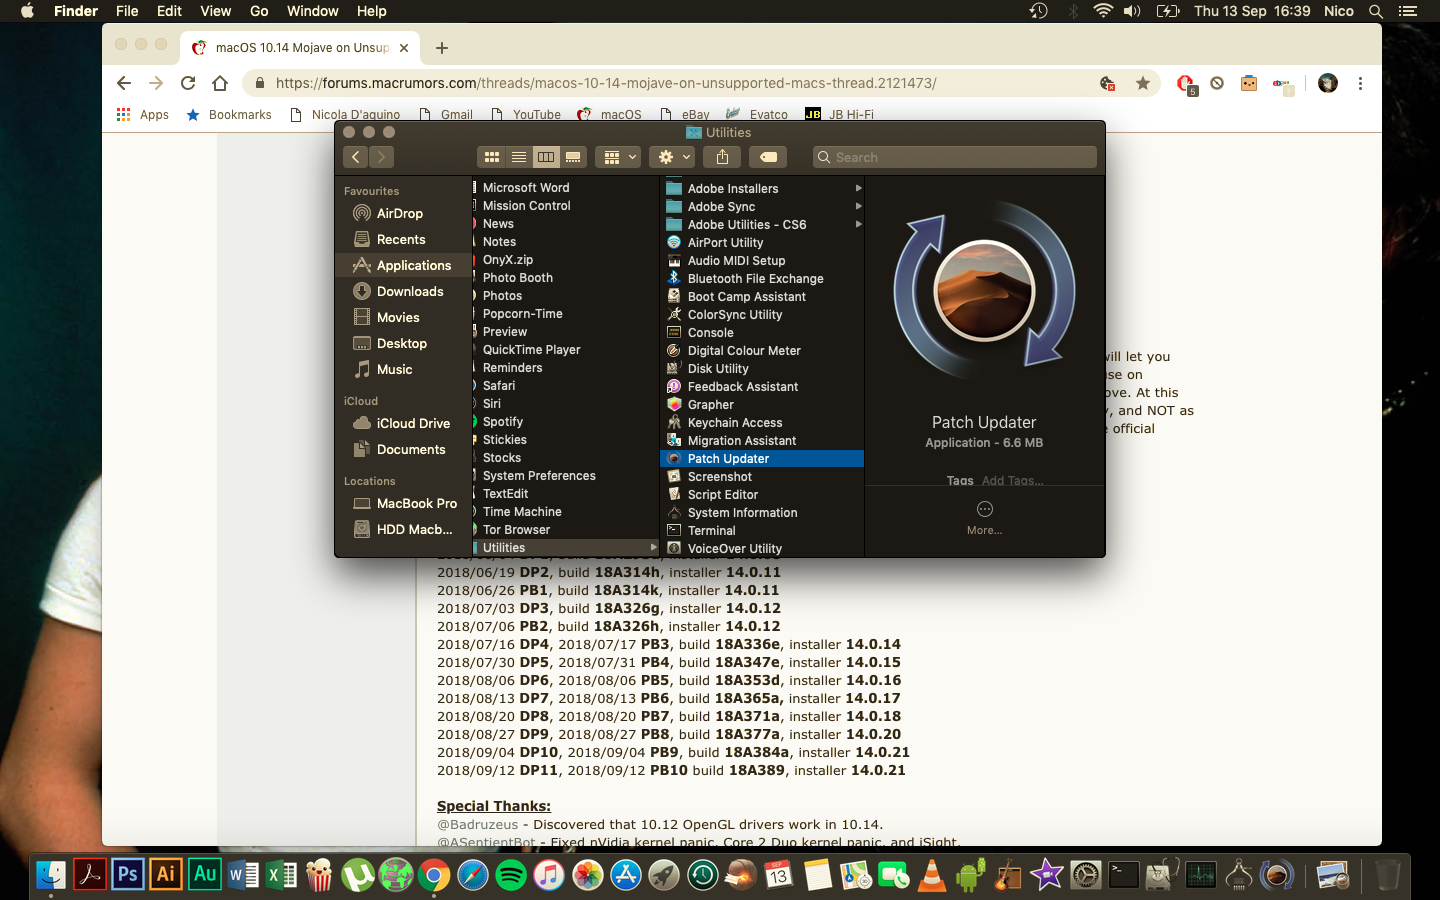Image resolution: width=1440 pixels, height=900 pixels.
Task: Click the volume icon in menu bar
Action: [x=1132, y=11]
